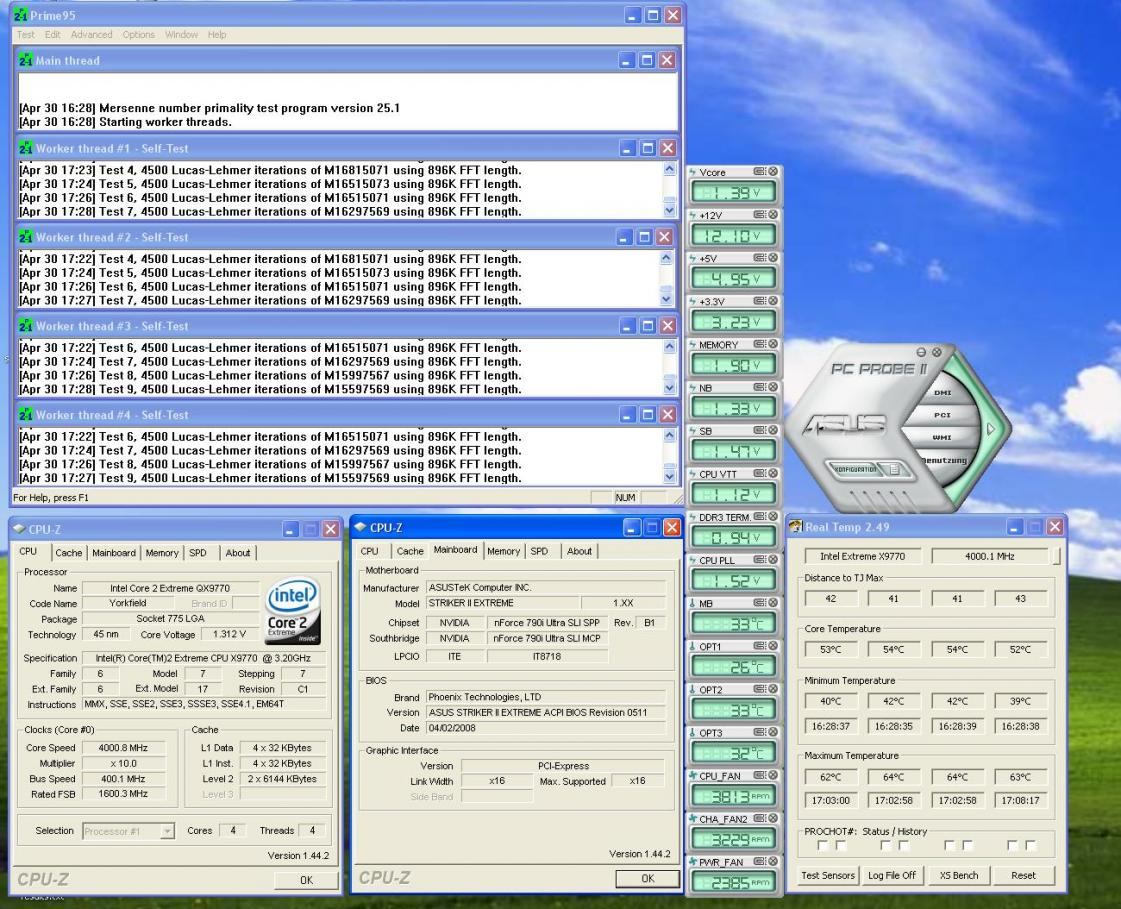
Task: Open the NB sensor settings icon
Action: (x=759, y=387)
